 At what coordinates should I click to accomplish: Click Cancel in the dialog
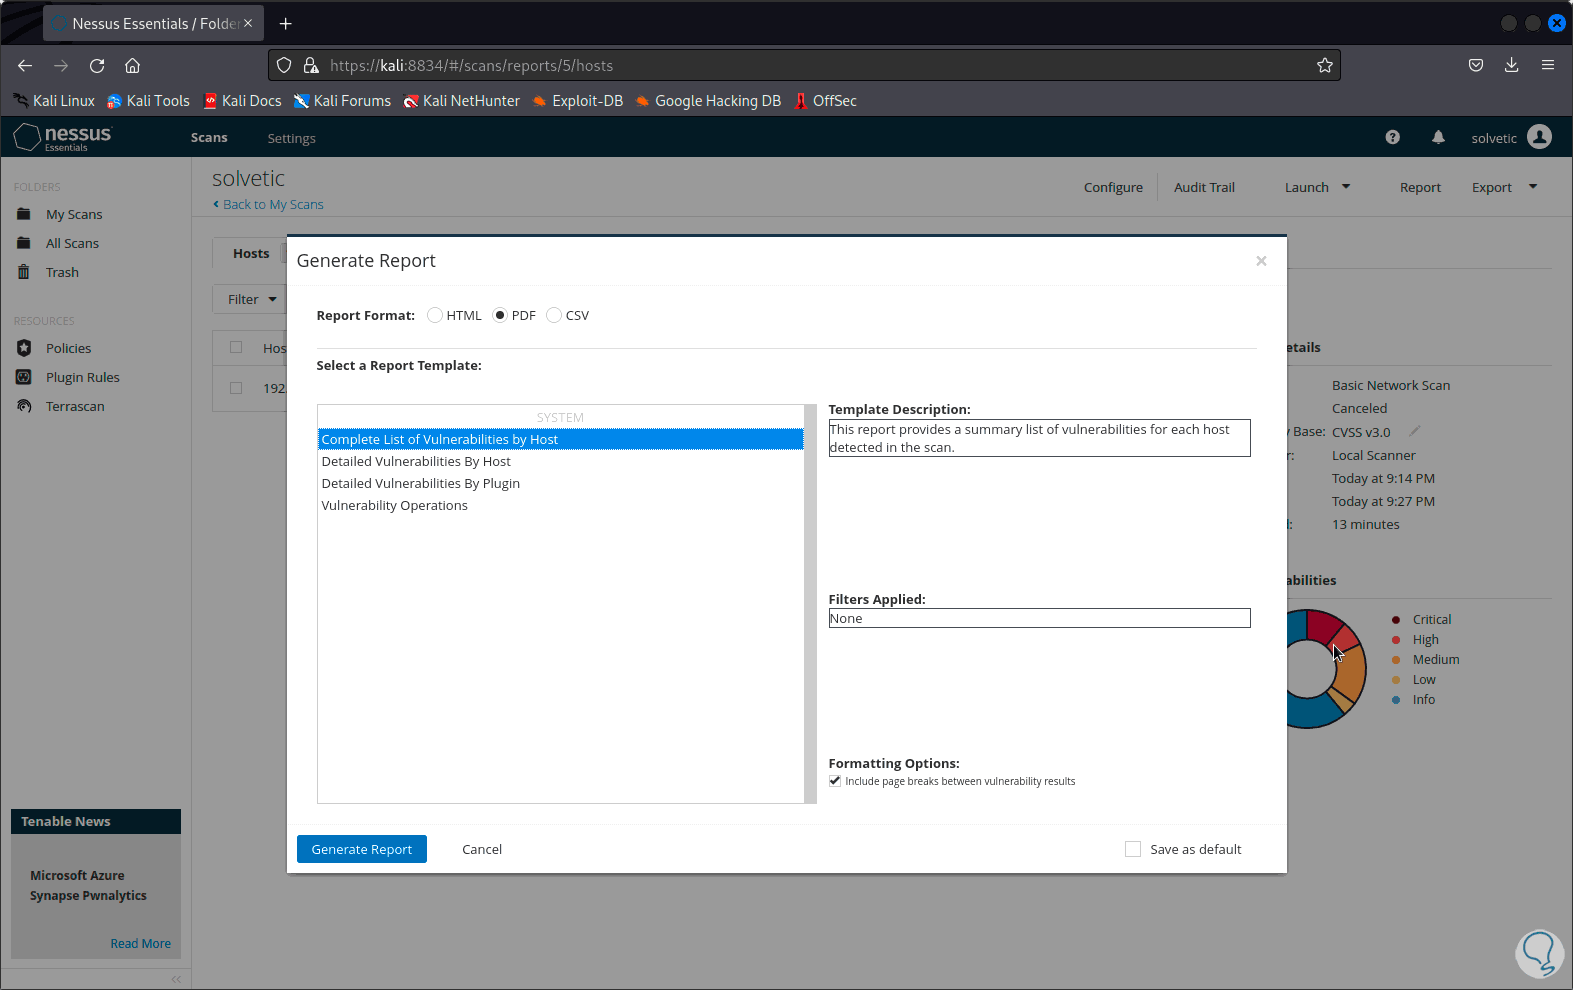click(482, 849)
